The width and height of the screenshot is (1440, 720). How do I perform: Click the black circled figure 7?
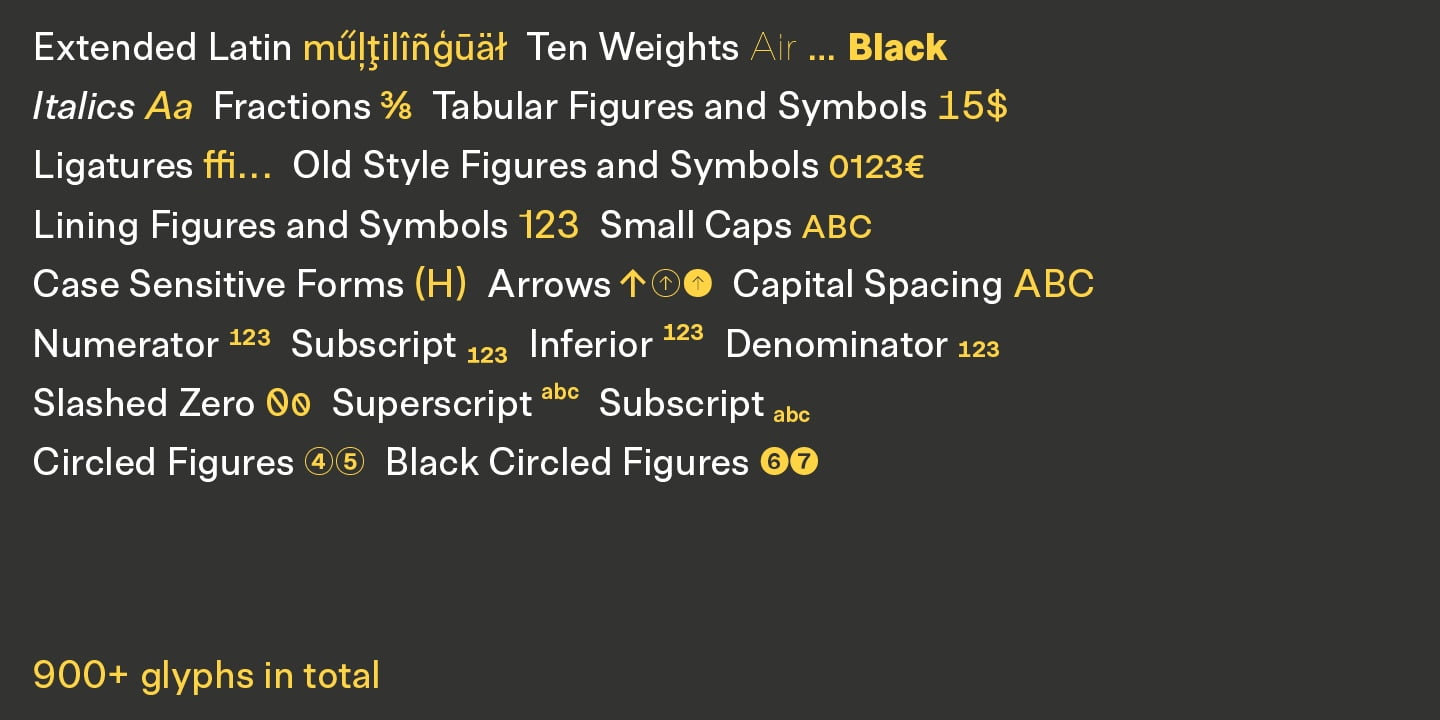tap(804, 463)
